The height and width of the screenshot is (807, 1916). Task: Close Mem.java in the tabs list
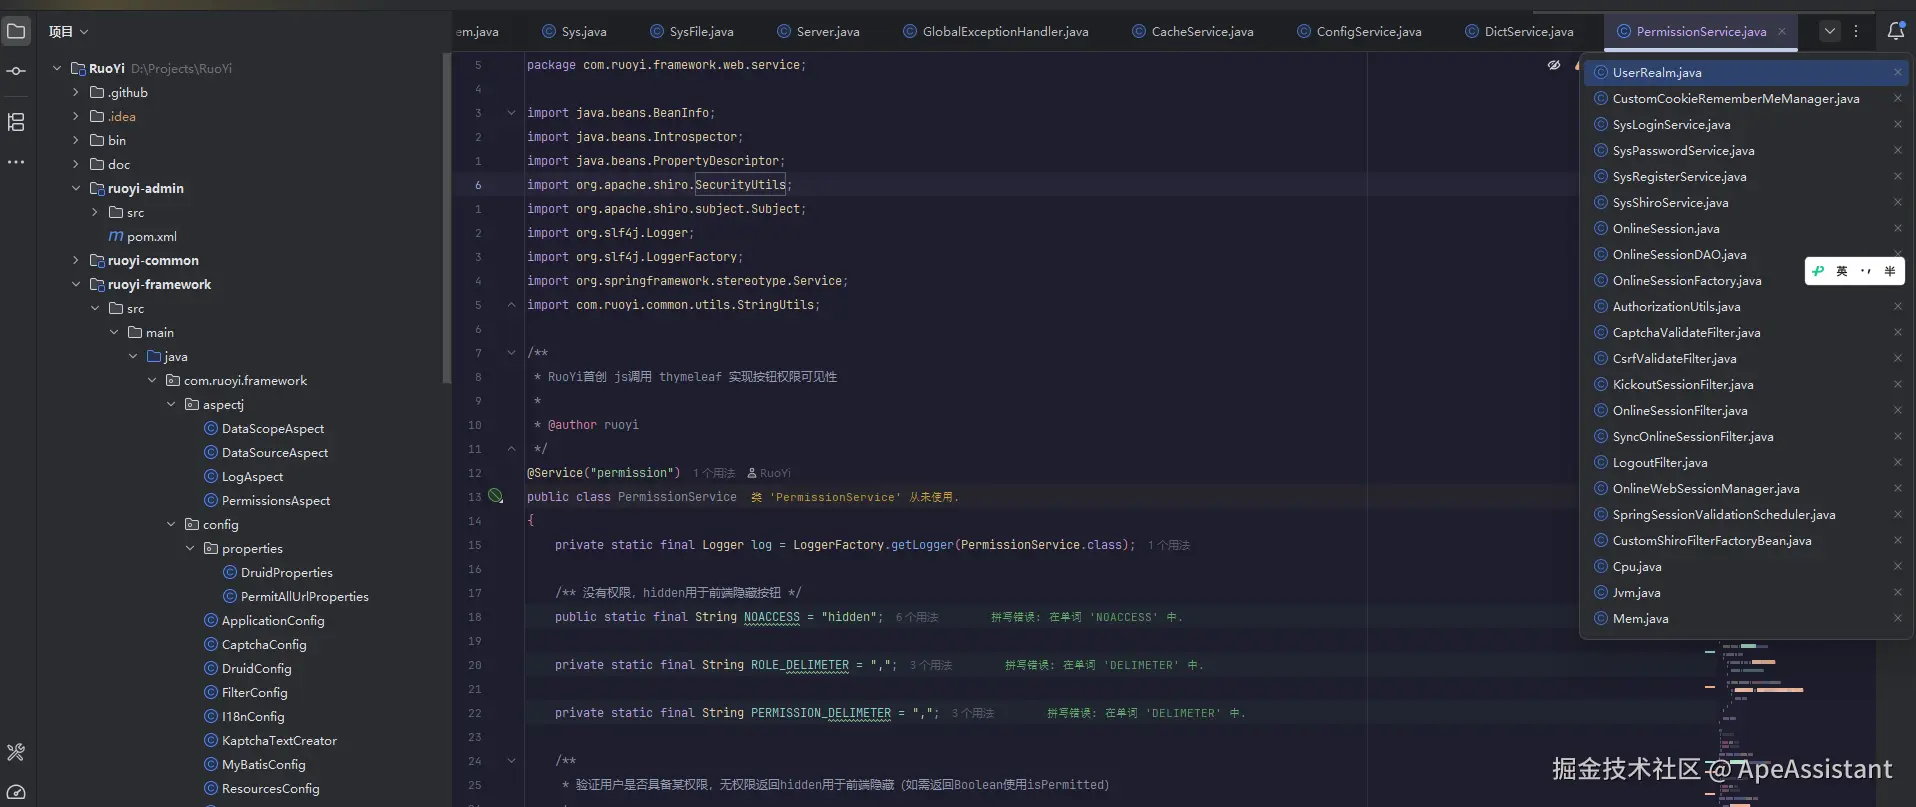pyautogui.click(x=1897, y=618)
